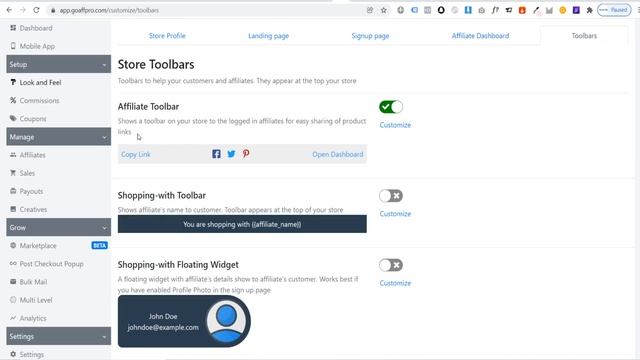
Task: Customize the Shopping-with Floating Widget
Action: coord(395,283)
